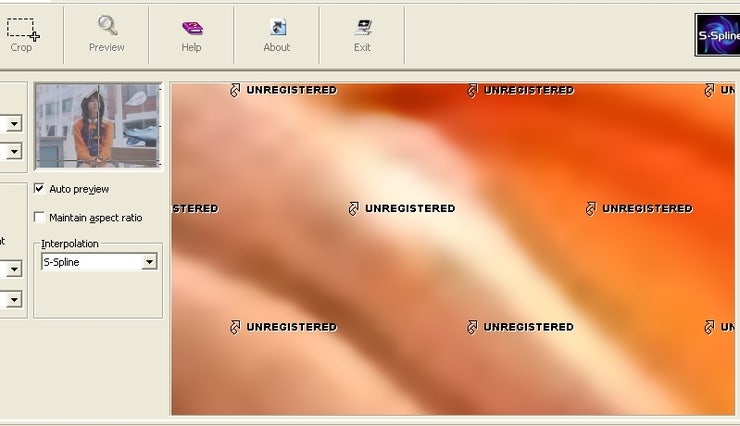
Task: Open the bottom dropdown in lower-left panel
Action: [14, 299]
